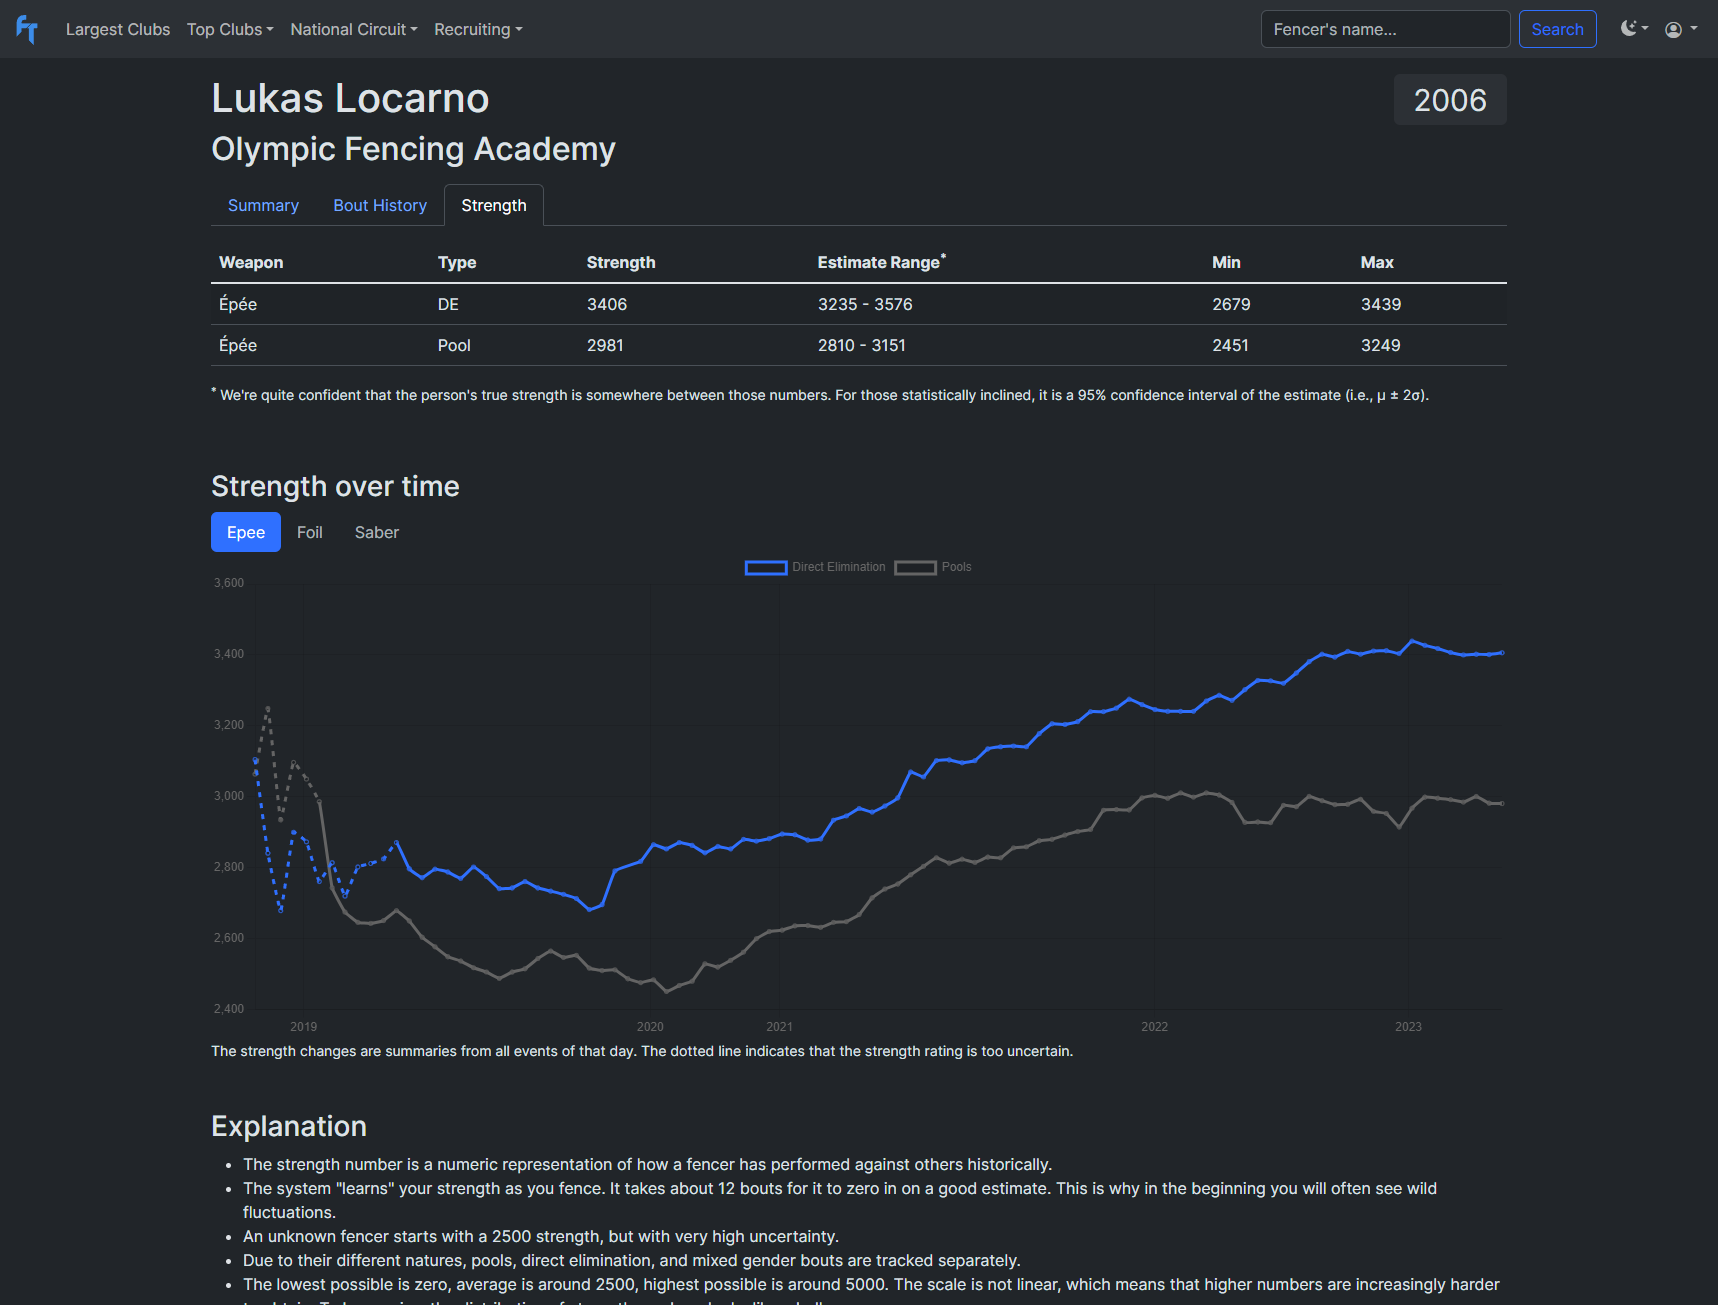Go to Largest Clubs page
Viewport: 1718px width, 1305px height.
pos(118,29)
